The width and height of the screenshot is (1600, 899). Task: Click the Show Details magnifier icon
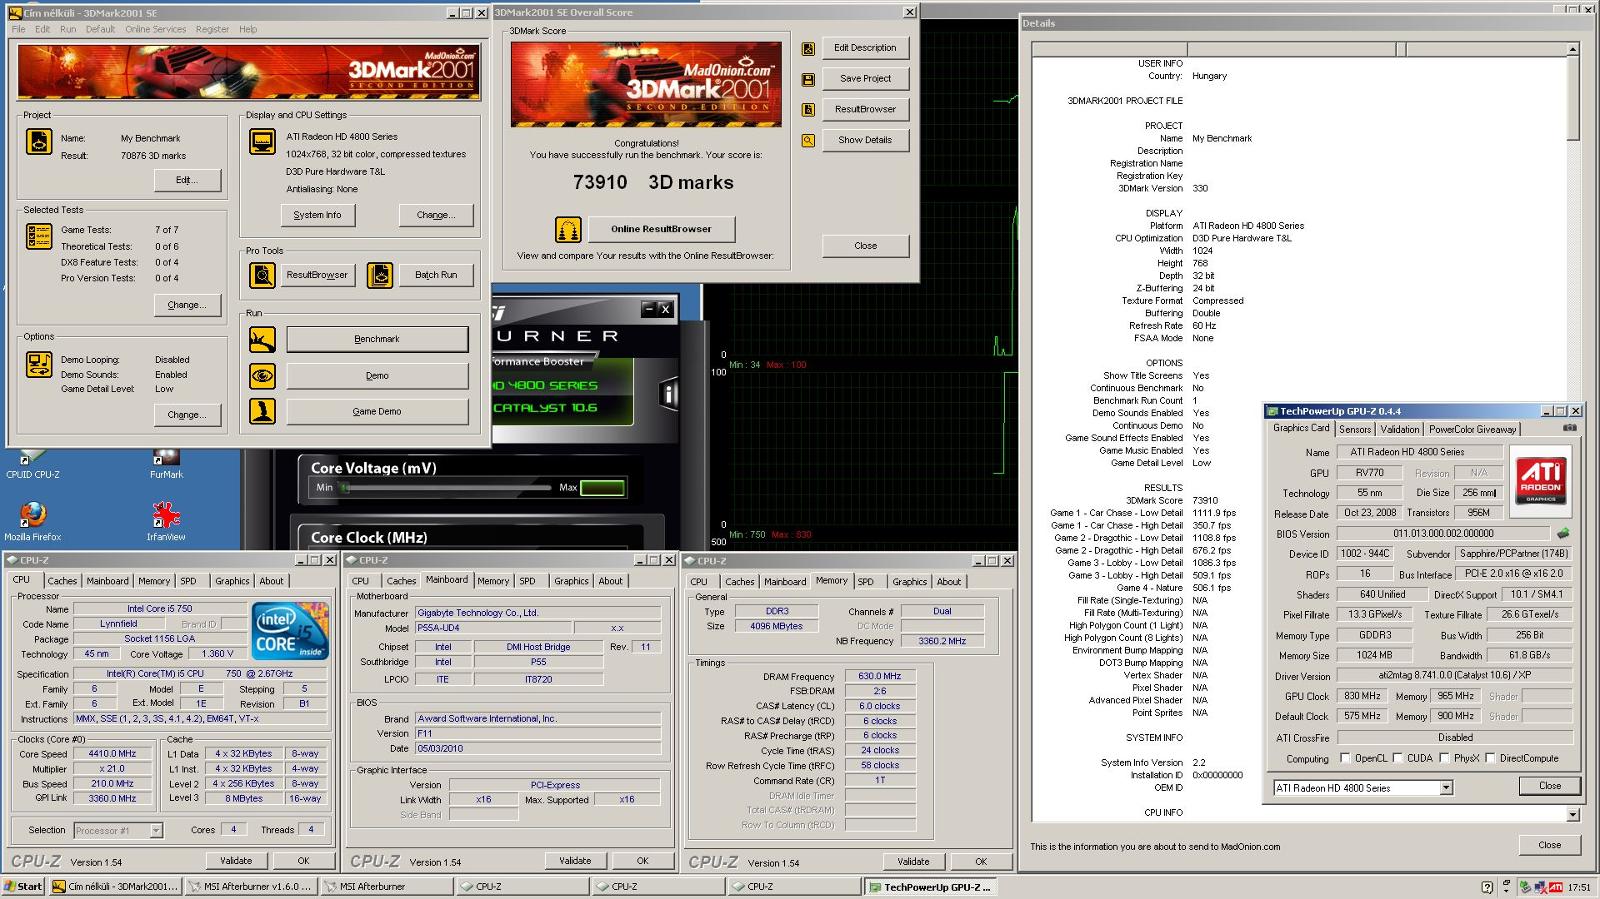click(808, 141)
